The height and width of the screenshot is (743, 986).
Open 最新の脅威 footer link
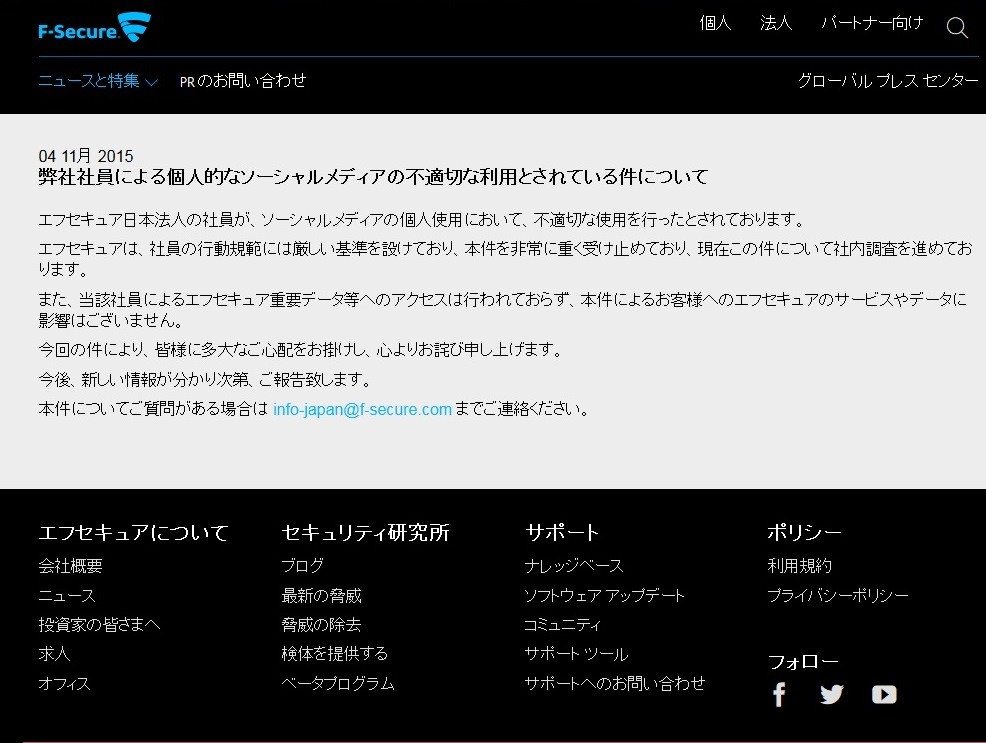coord(321,595)
